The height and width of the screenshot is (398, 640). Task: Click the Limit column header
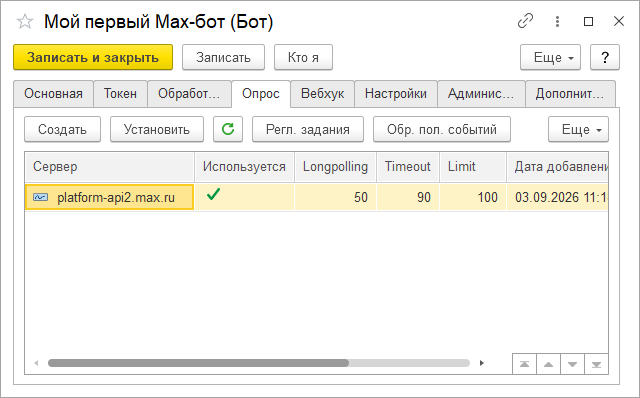[x=473, y=167]
